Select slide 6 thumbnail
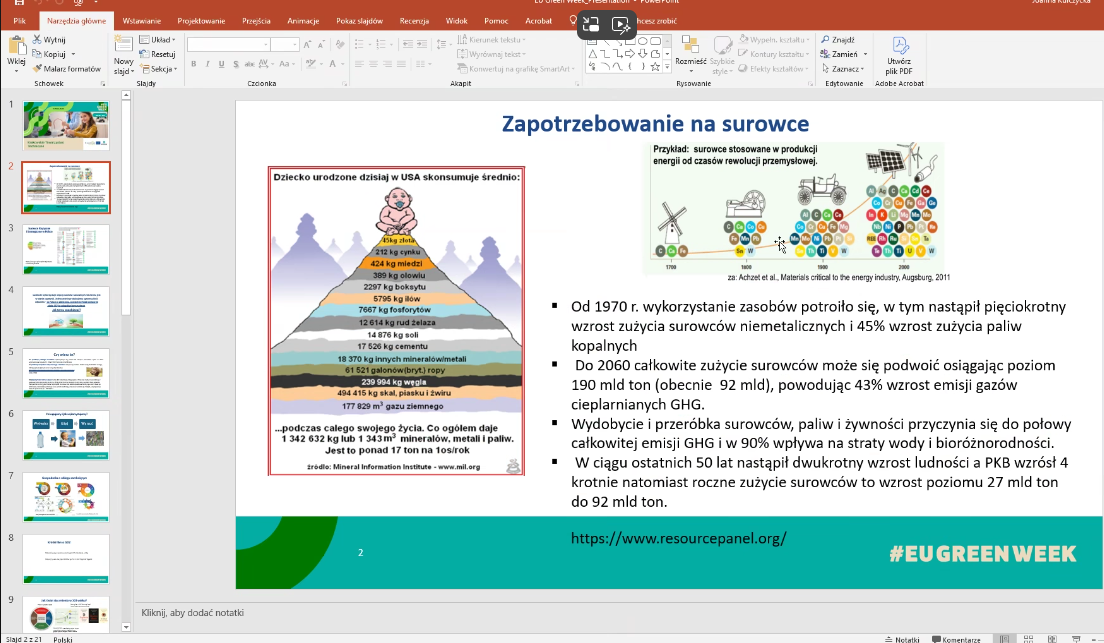Image resolution: width=1104 pixels, height=643 pixels. click(x=66, y=435)
